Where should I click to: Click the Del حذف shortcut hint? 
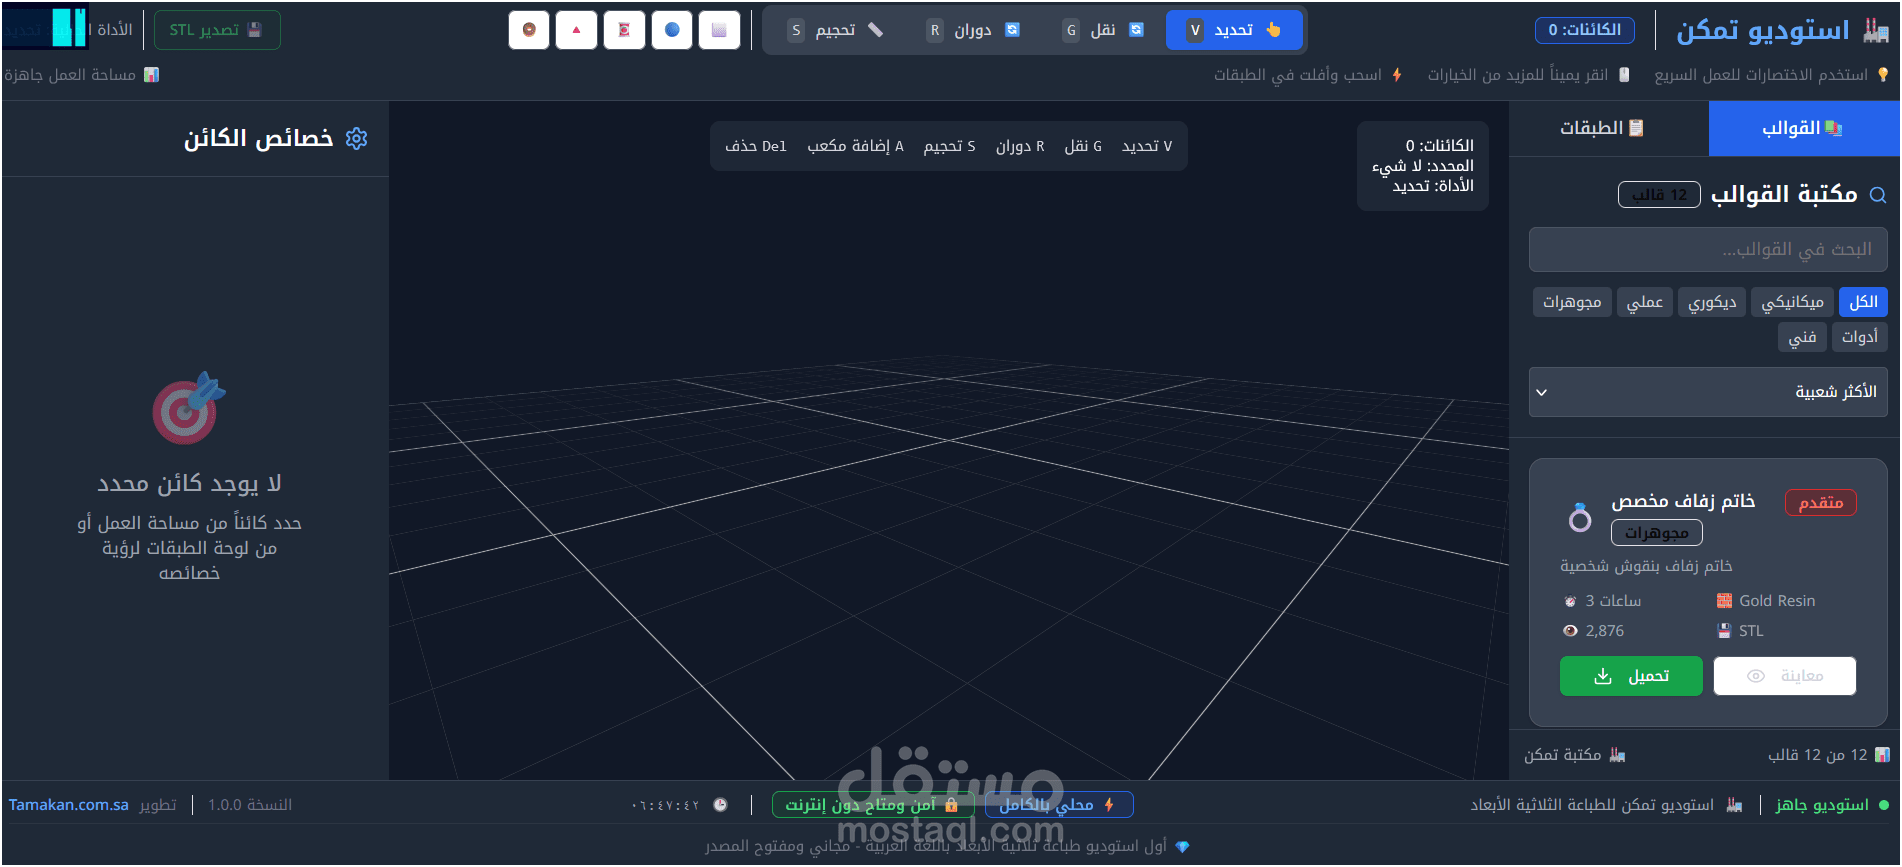click(x=756, y=146)
